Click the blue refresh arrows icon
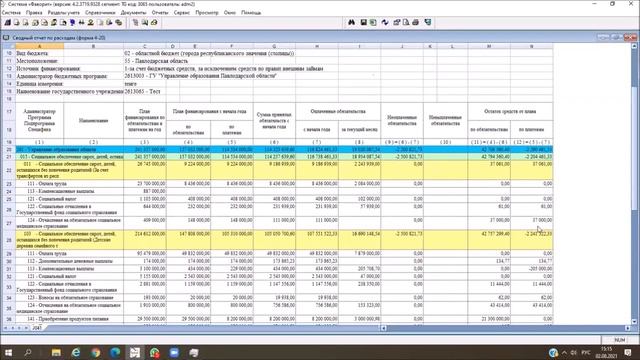The image size is (640, 360). [x=385, y=22]
